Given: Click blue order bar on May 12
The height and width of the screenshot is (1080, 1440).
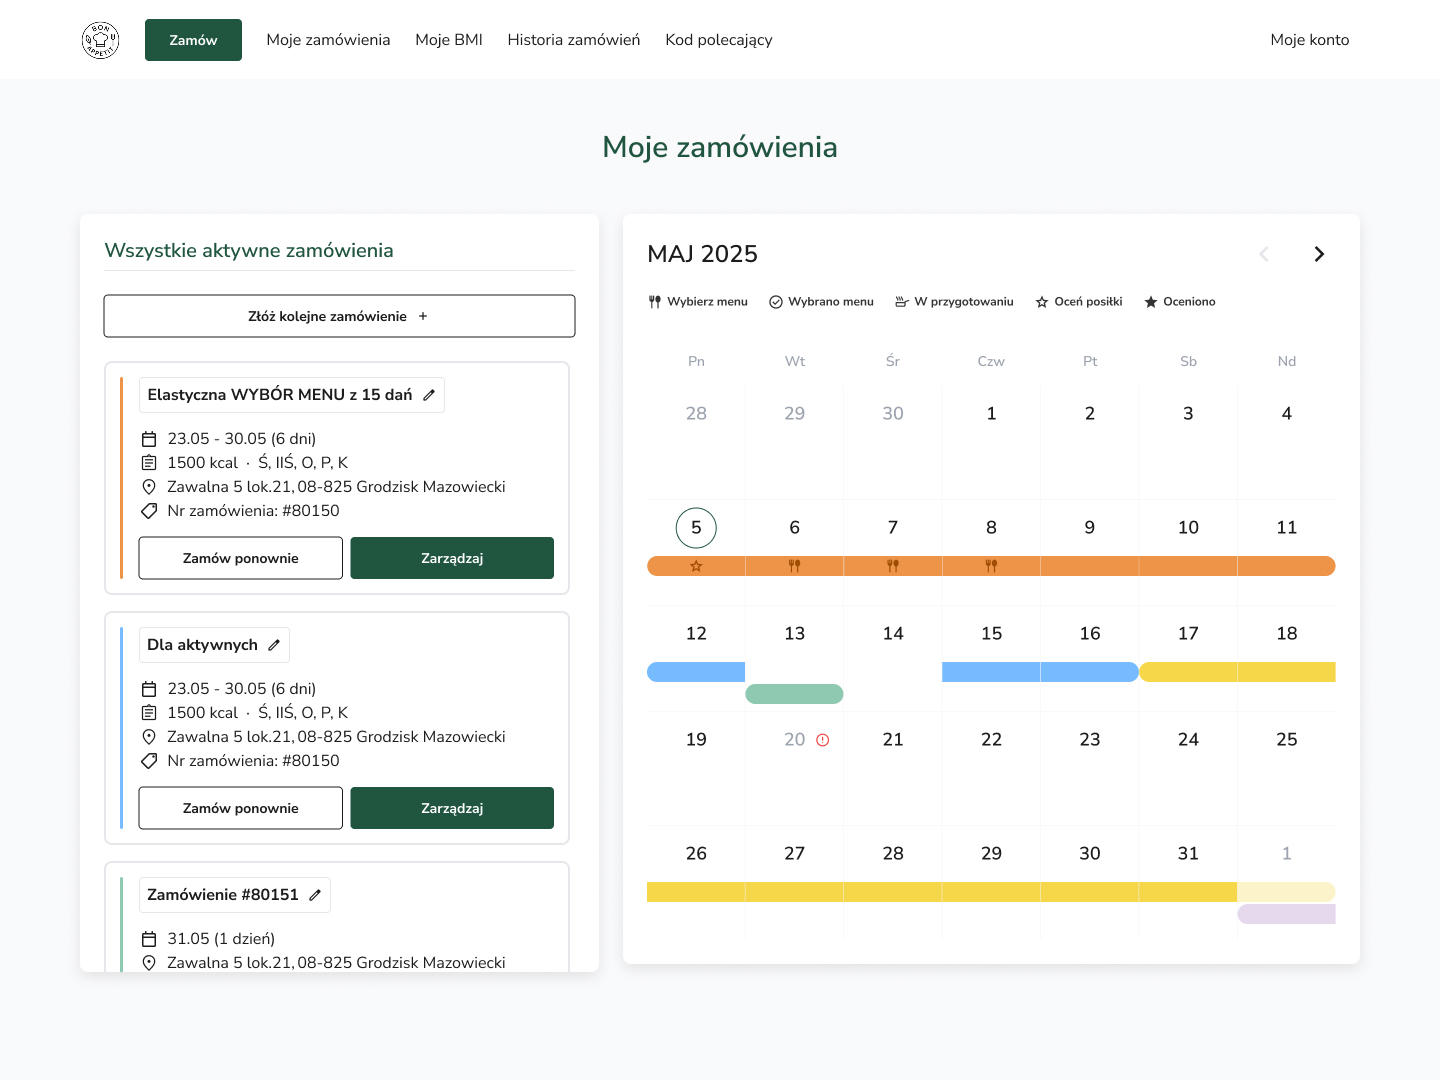Looking at the screenshot, I should pyautogui.click(x=696, y=672).
